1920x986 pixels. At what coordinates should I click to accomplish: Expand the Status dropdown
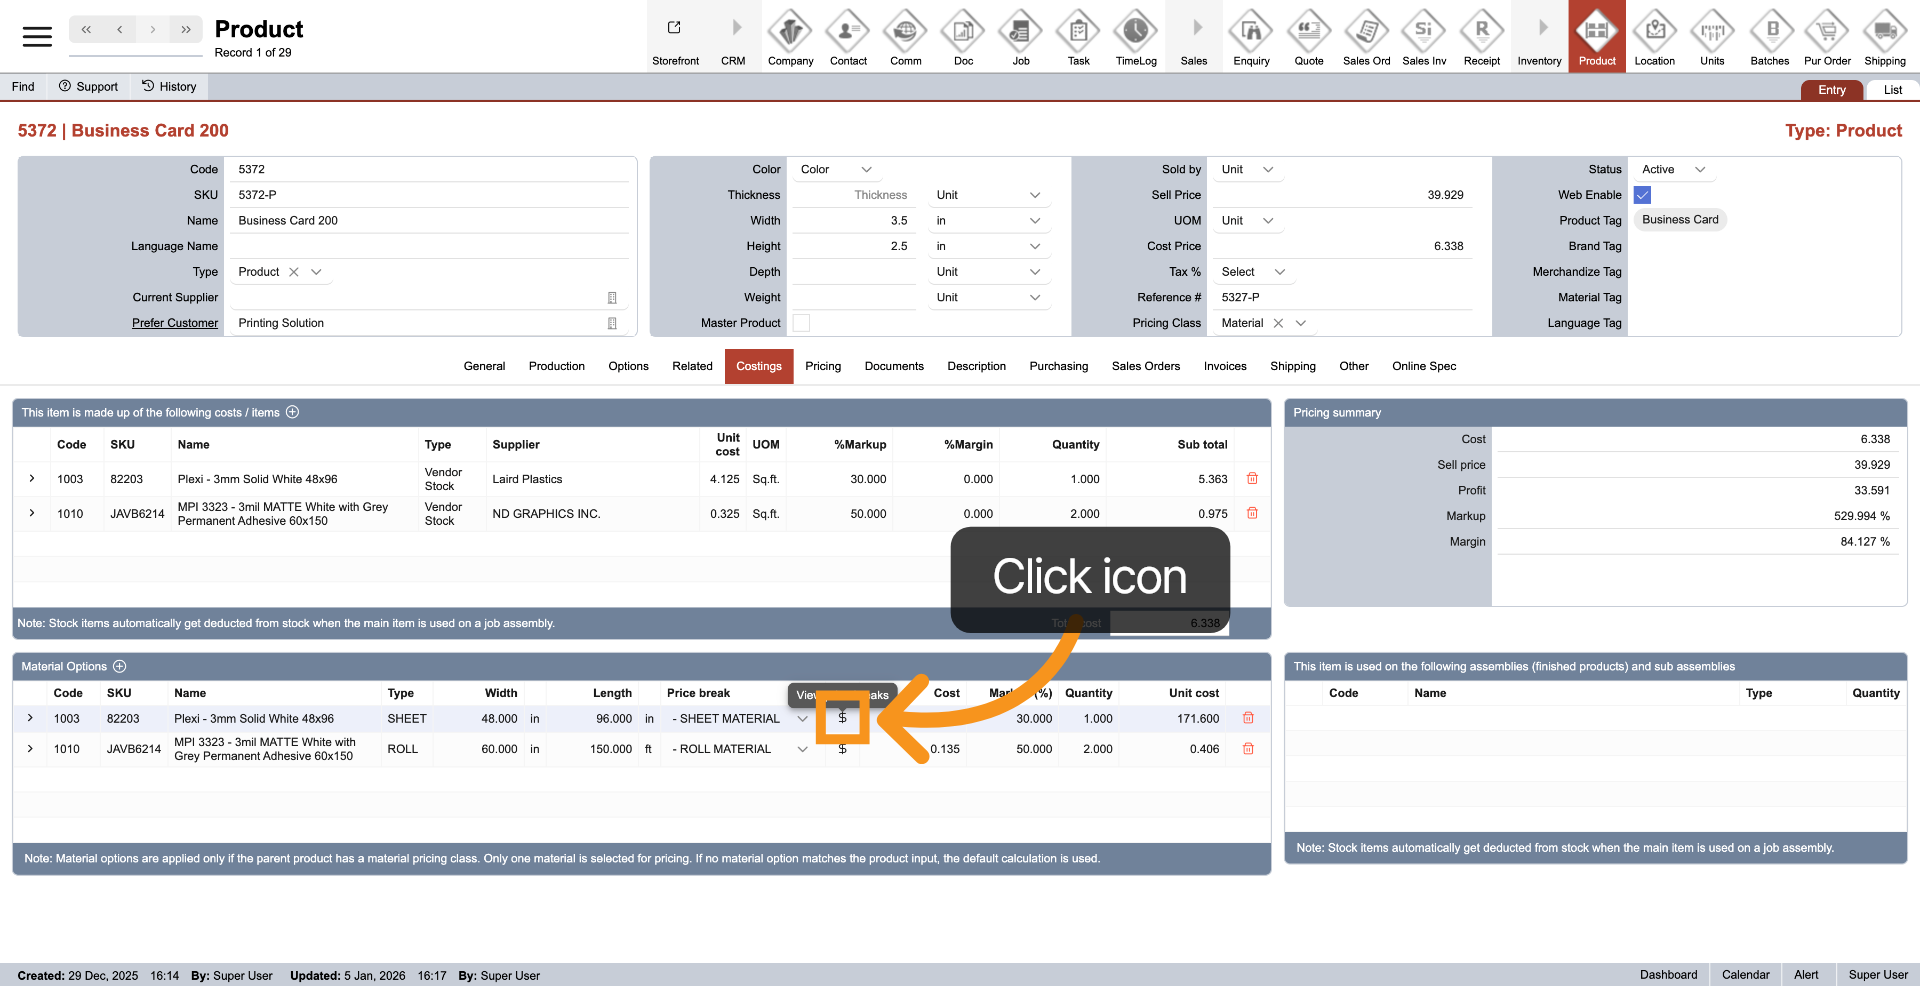tap(1699, 170)
